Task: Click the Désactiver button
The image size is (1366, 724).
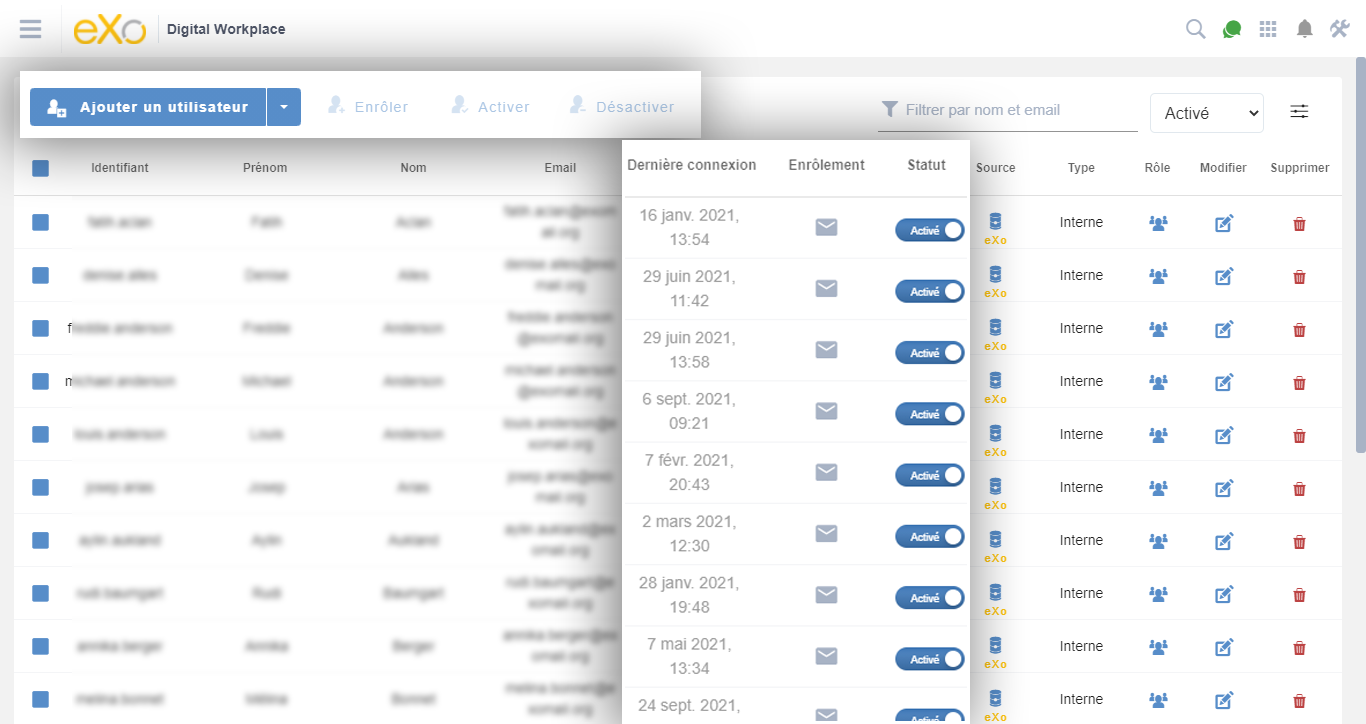Action: [x=621, y=106]
